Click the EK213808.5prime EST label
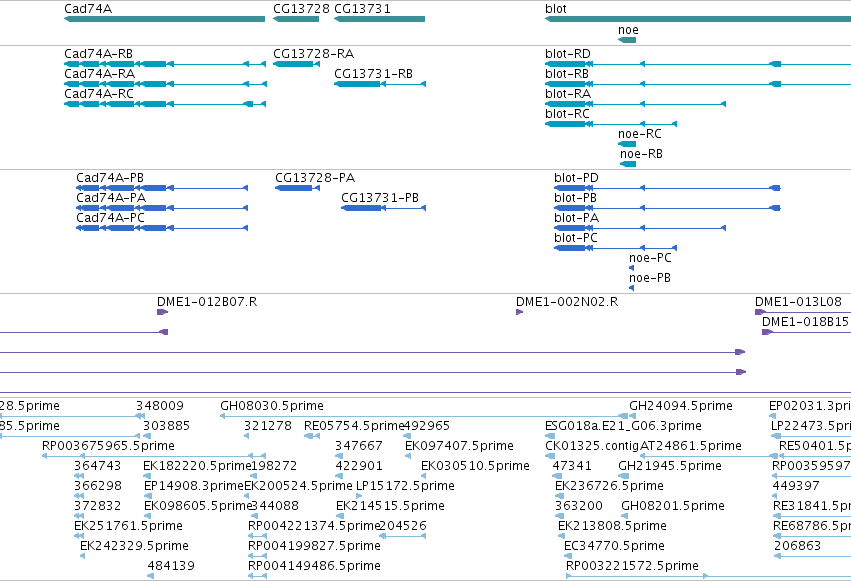This screenshot has height=581, width=851. pyautogui.click(x=612, y=526)
